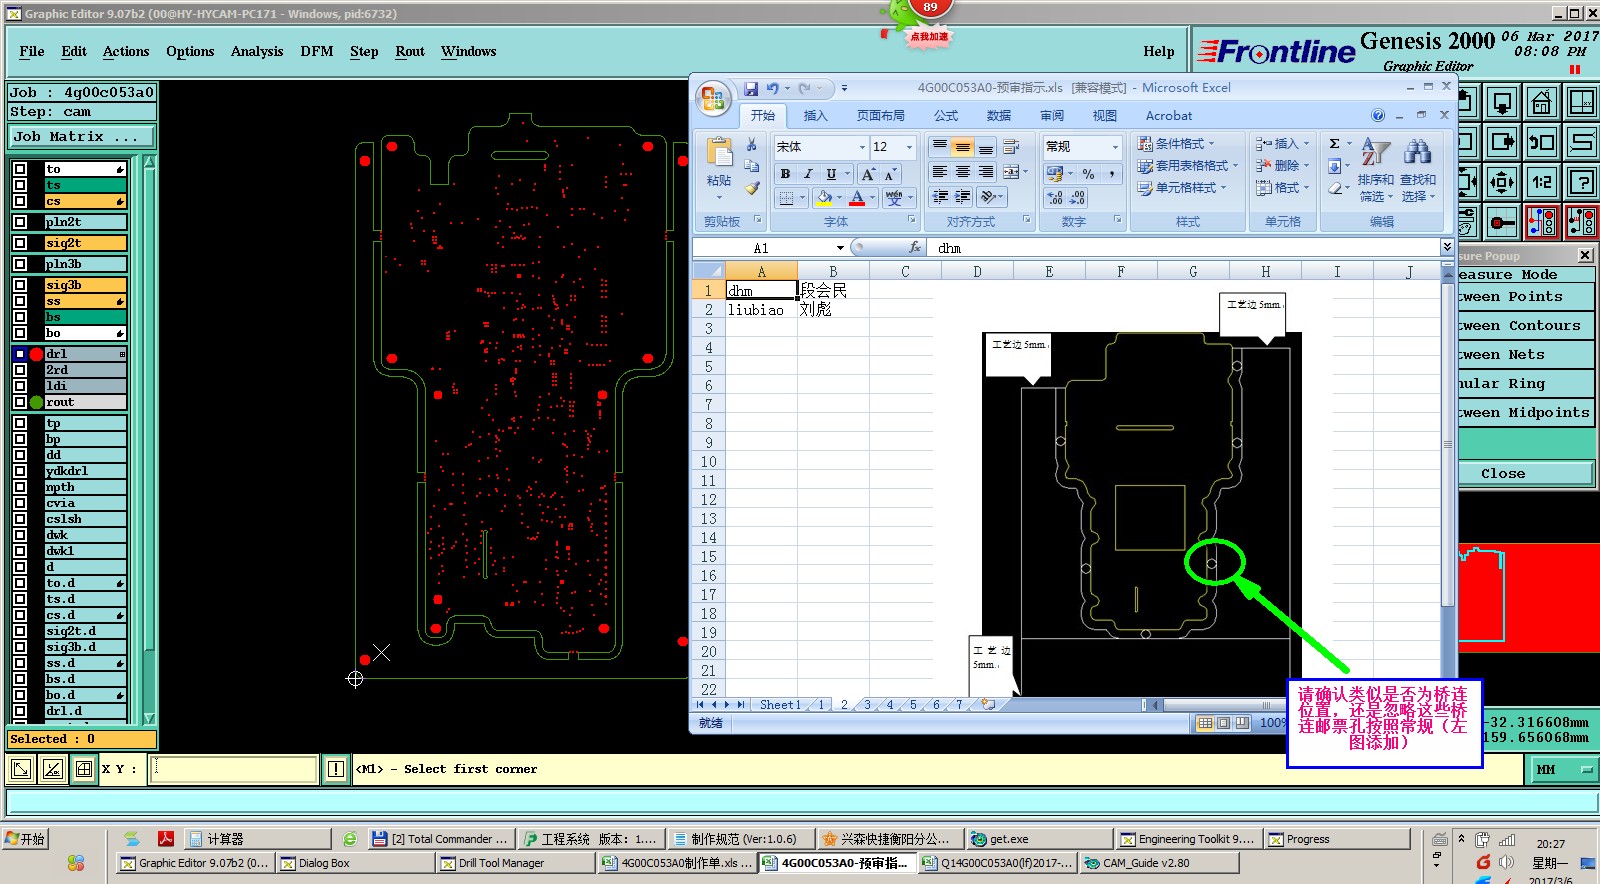Click the box with right arrow icon
The image size is (1600, 884).
click(x=1501, y=142)
